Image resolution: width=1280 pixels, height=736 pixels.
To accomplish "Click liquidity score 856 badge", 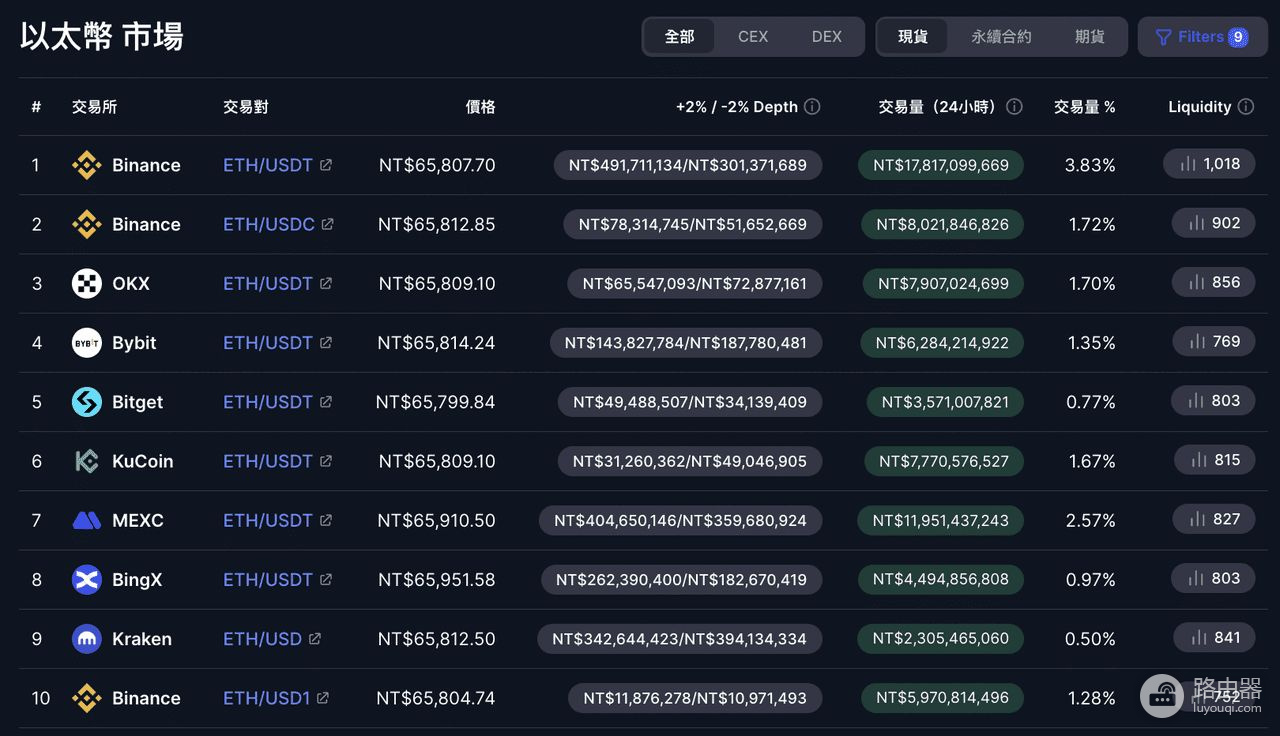I will point(1213,282).
